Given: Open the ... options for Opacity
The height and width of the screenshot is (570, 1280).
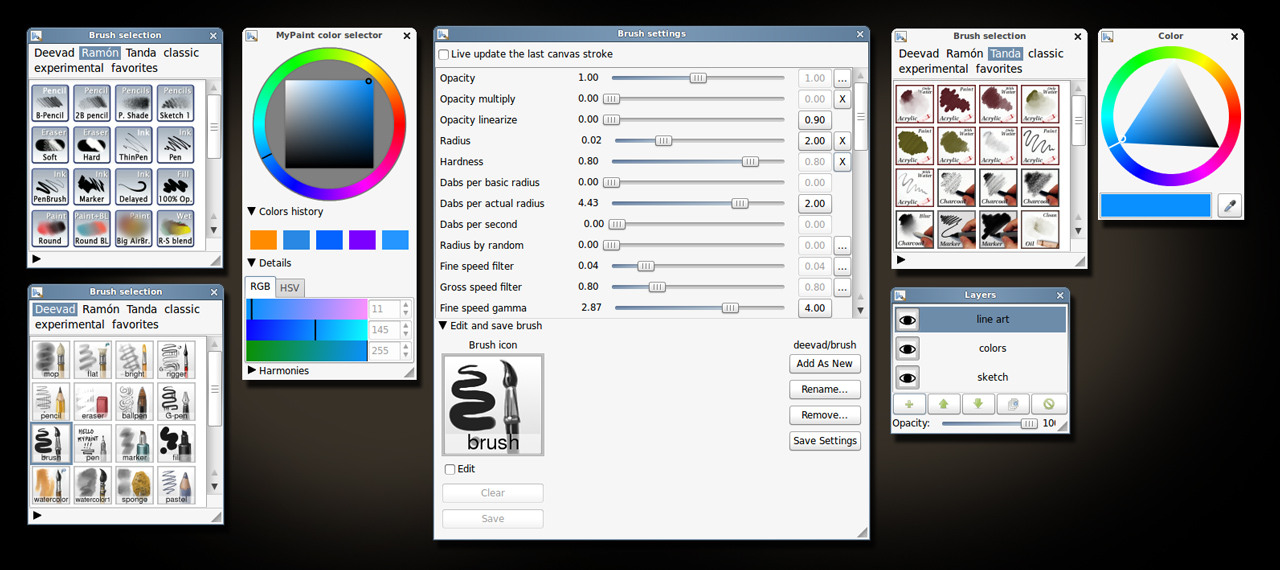Looking at the screenshot, I should click(x=842, y=78).
